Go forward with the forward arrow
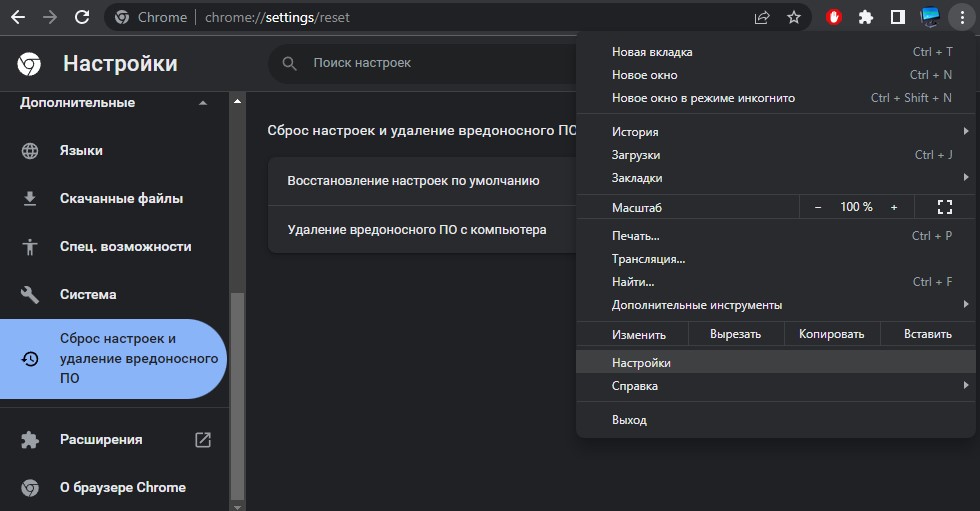980x511 pixels. [49, 17]
